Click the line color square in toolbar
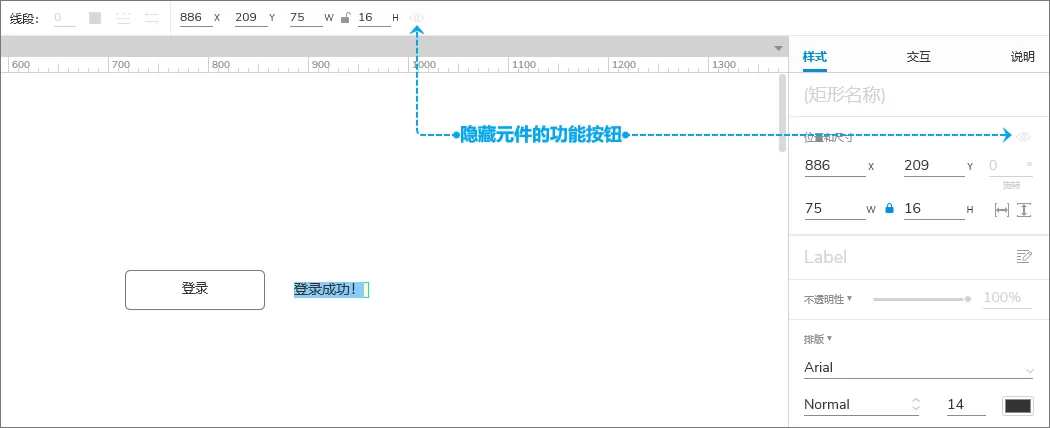The image size is (1050, 428). pos(95,18)
